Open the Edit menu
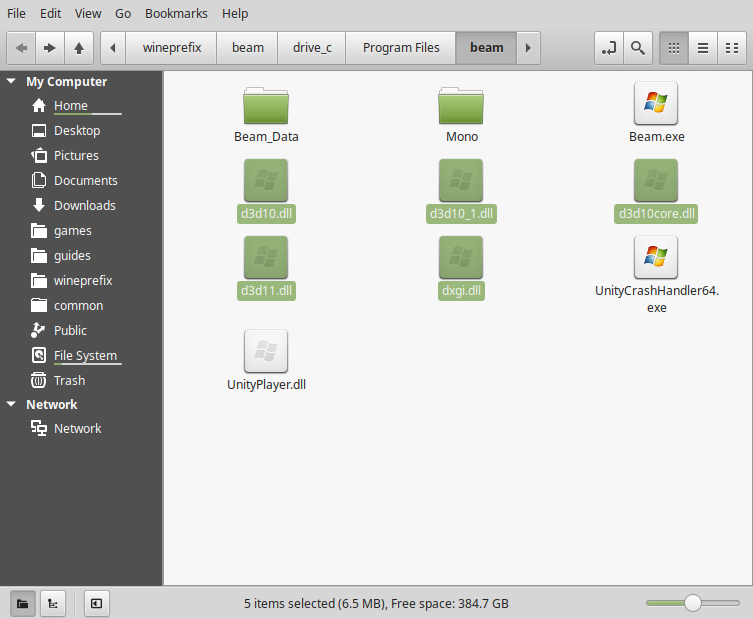753x619 pixels. pyautogui.click(x=50, y=13)
